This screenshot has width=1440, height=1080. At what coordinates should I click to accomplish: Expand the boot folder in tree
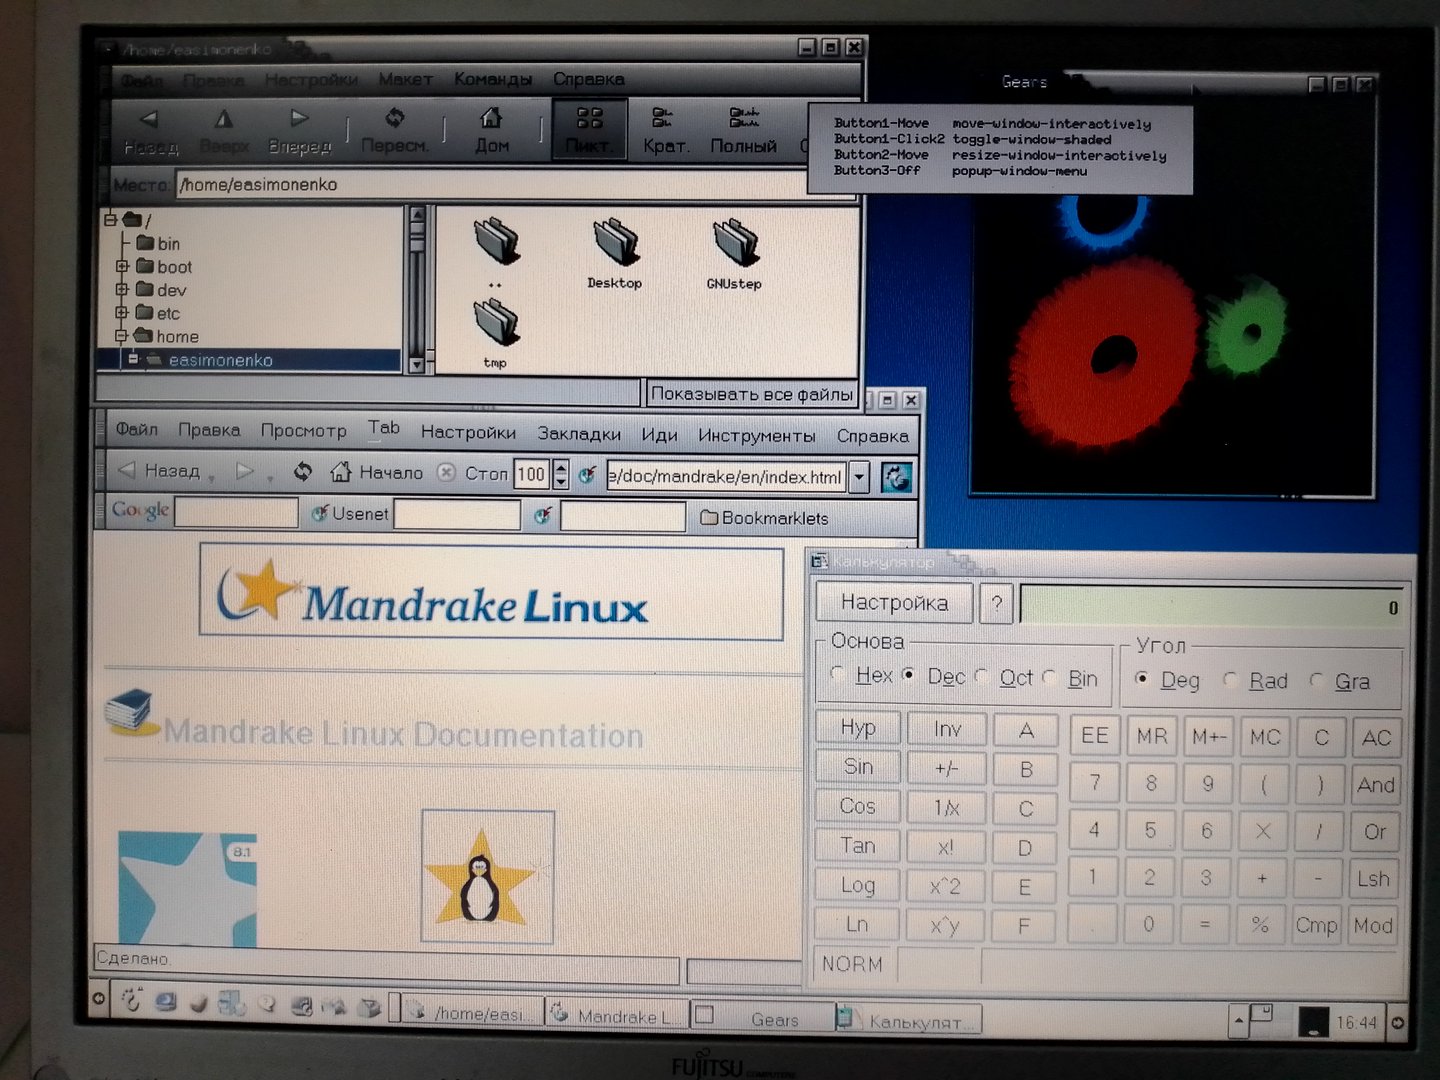[x=122, y=266]
